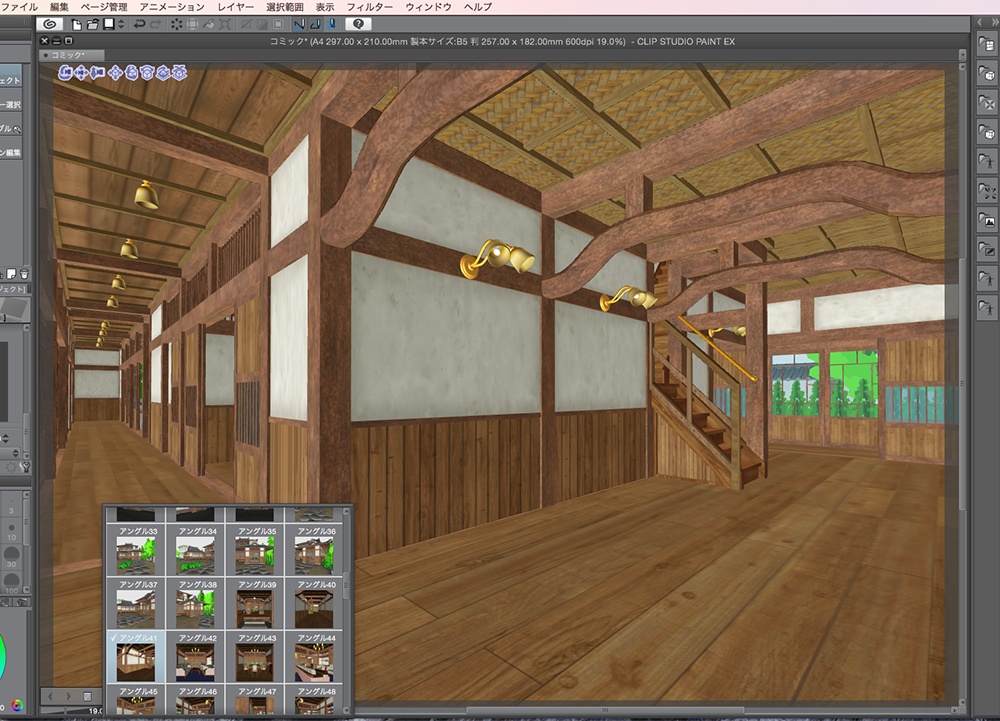Activate the move 3D object manipulator icon
Viewport: 1000px width, 721px height.
(115, 73)
